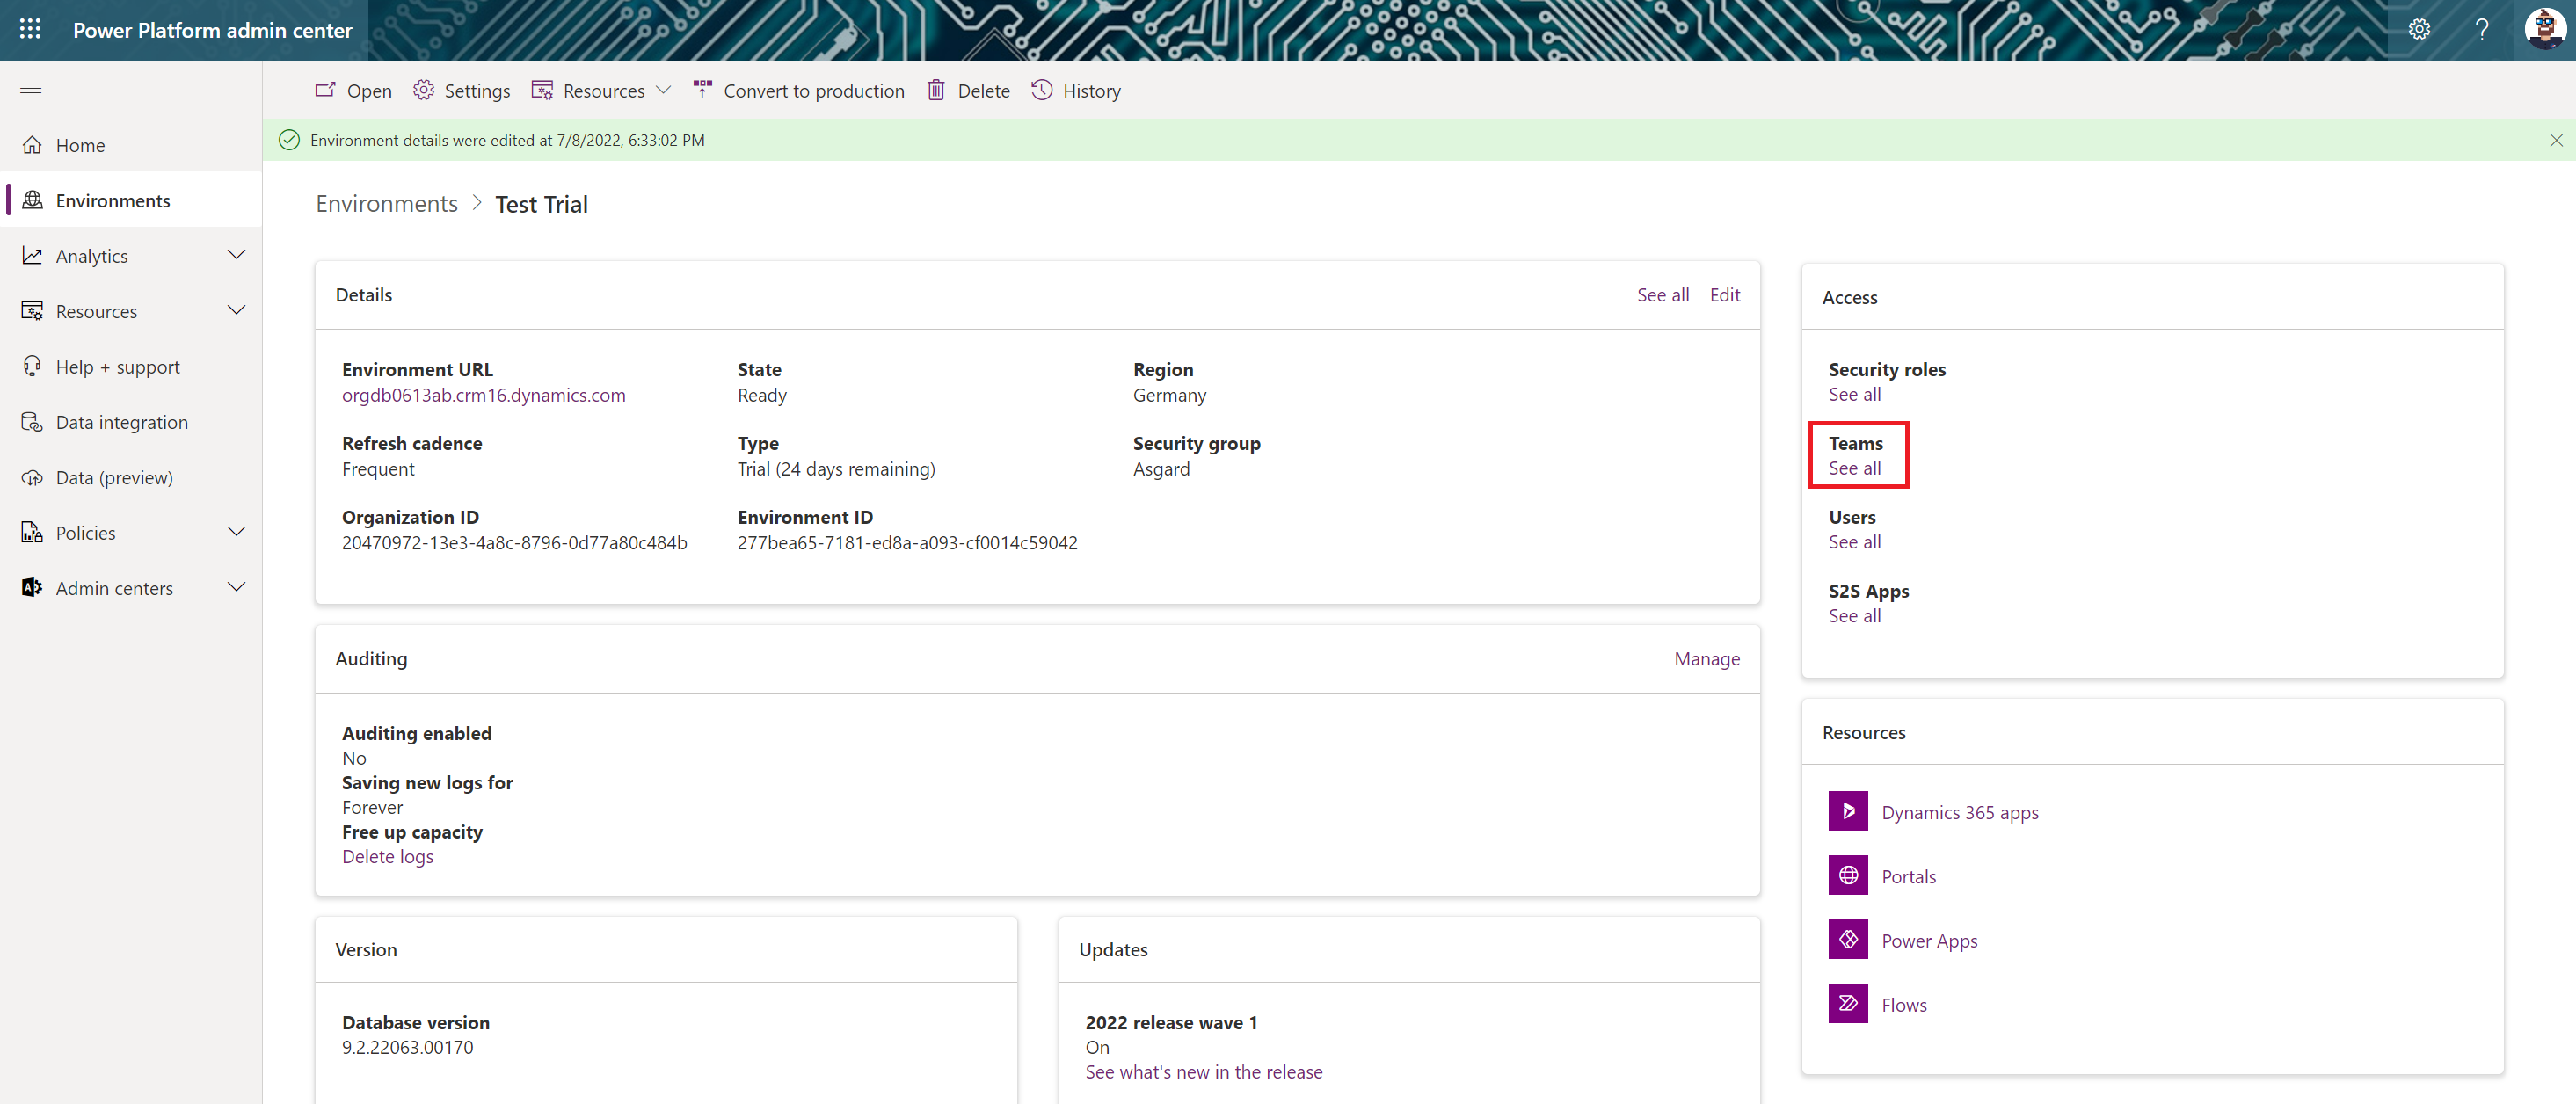
Task: Click the Policies icon in sidebar
Action: pyautogui.click(x=32, y=532)
